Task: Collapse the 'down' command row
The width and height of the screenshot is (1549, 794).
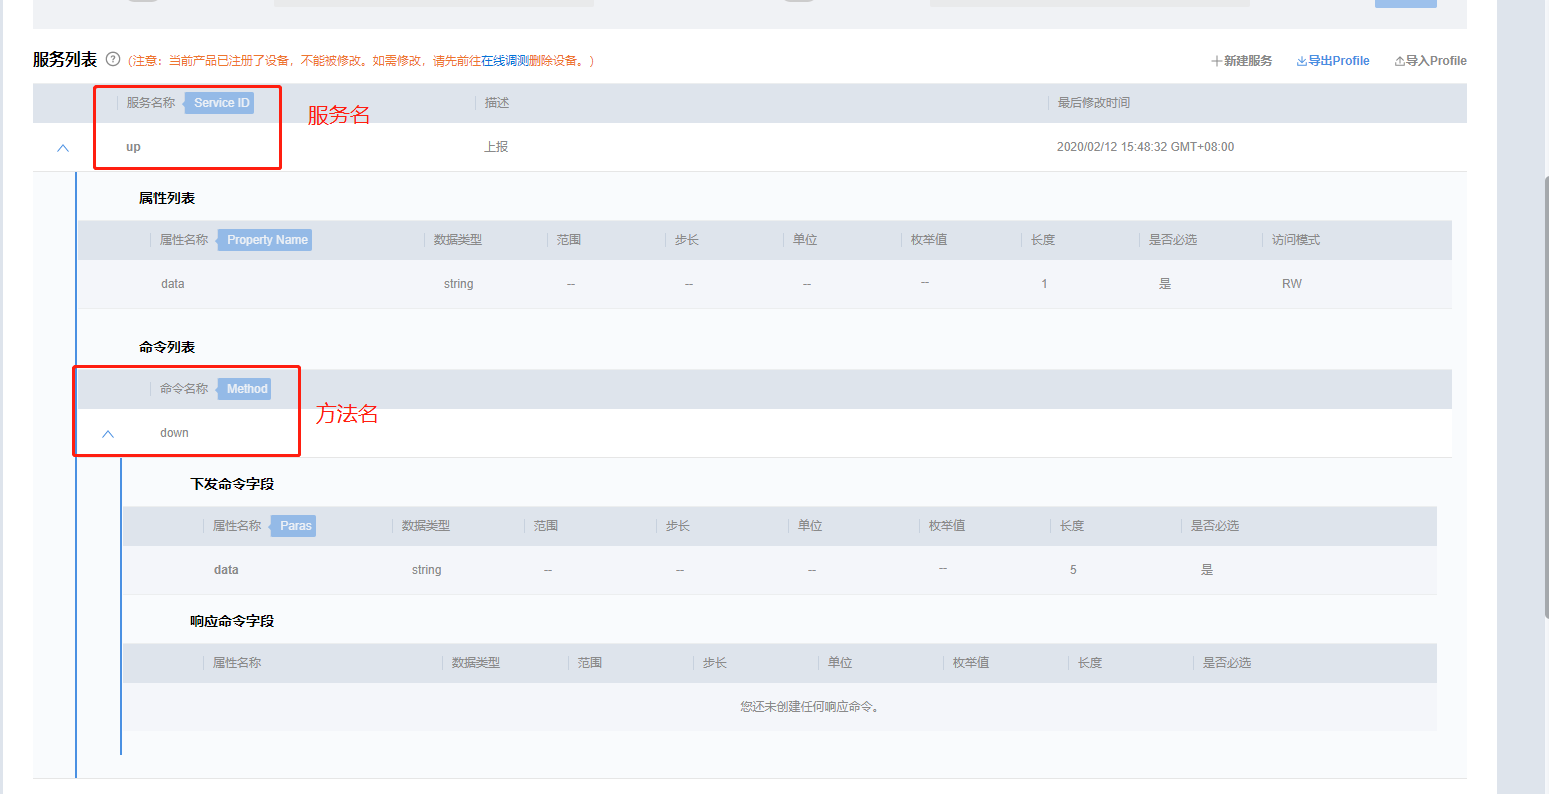Action: pos(108,434)
